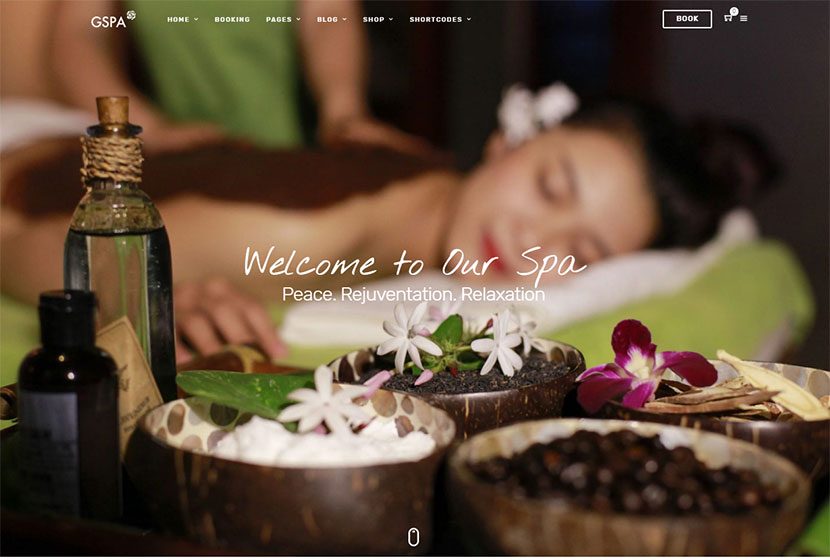The width and height of the screenshot is (830, 560).
Task: Open the hamburger side menu icon
Action: click(744, 19)
